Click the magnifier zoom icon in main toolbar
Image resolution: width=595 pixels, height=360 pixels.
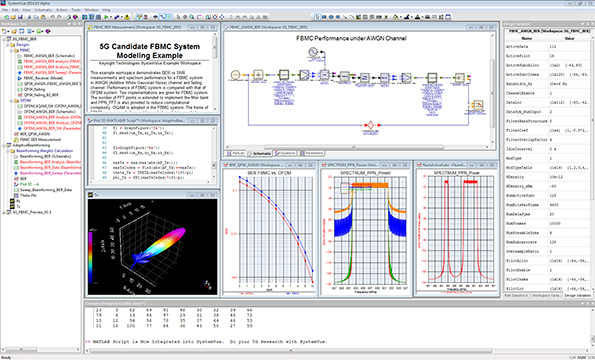click(192, 17)
